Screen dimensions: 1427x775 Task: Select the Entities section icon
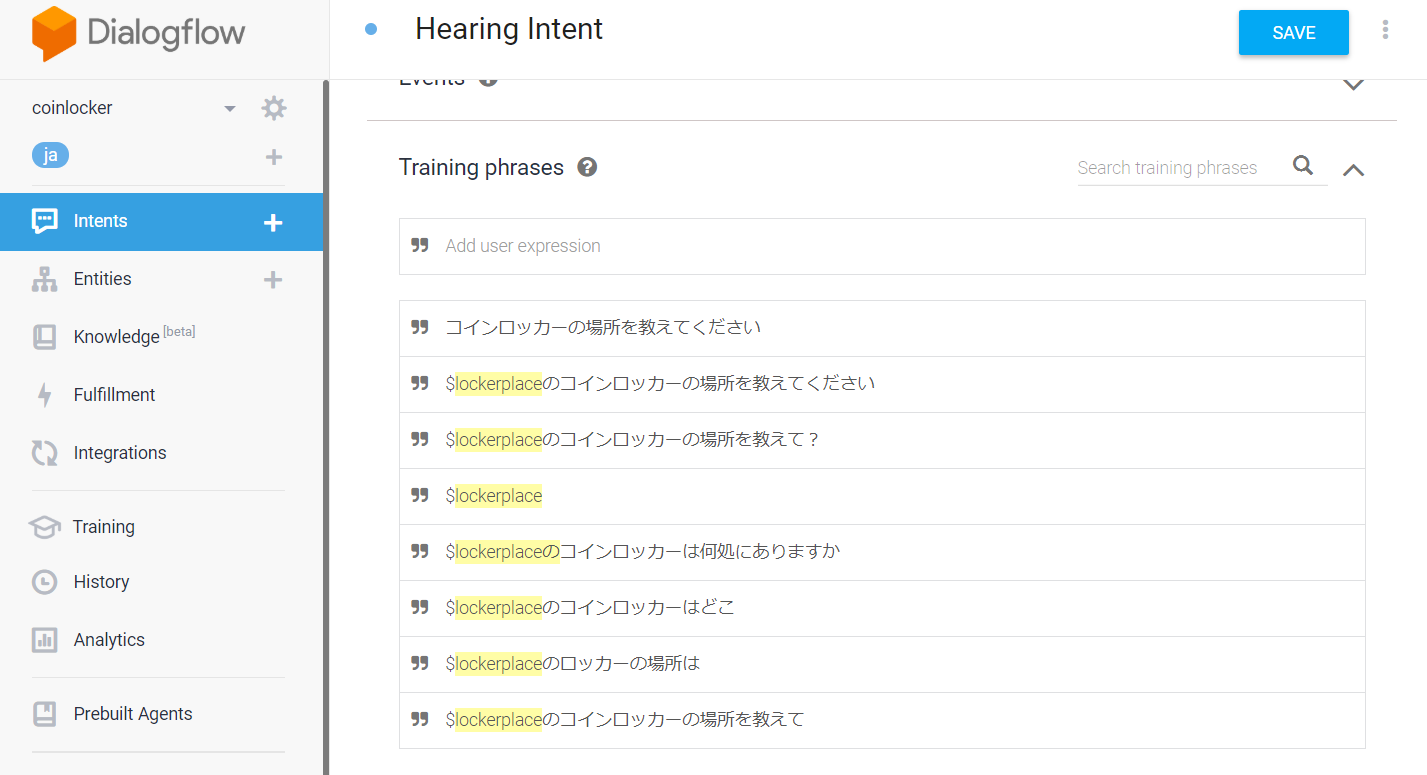pyautogui.click(x=44, y=279)
